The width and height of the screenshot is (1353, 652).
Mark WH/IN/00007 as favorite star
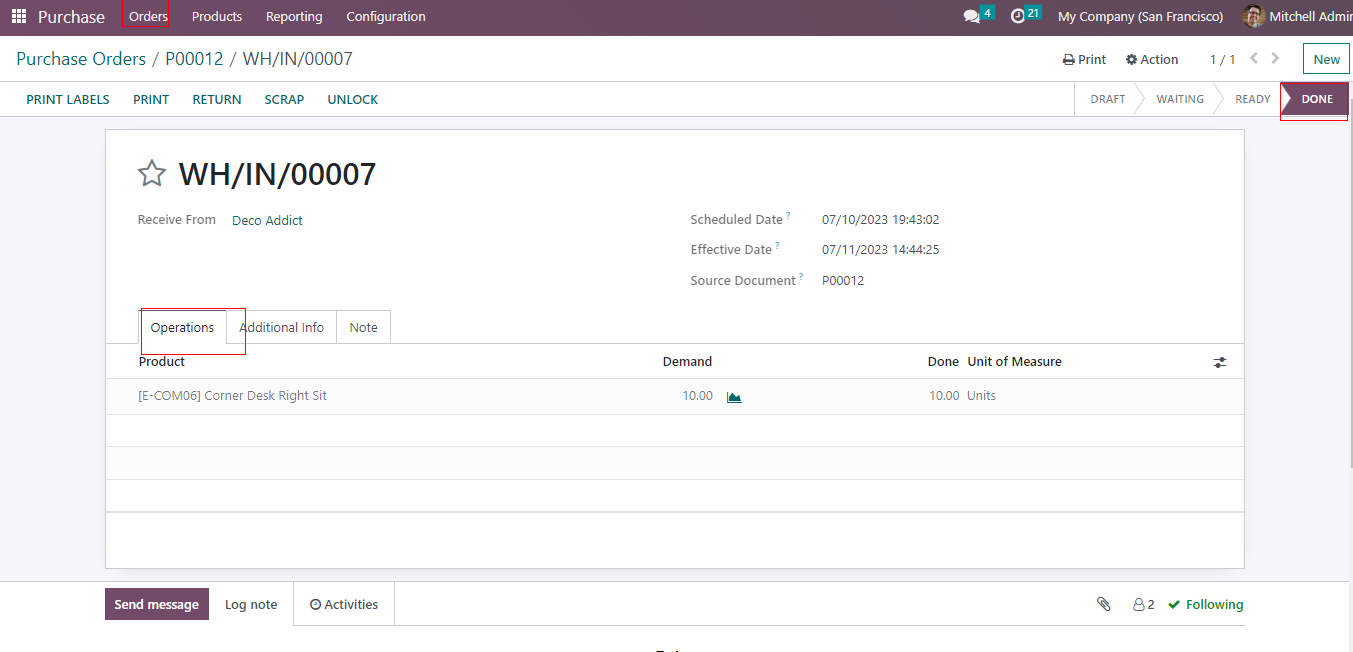(152, 174)
